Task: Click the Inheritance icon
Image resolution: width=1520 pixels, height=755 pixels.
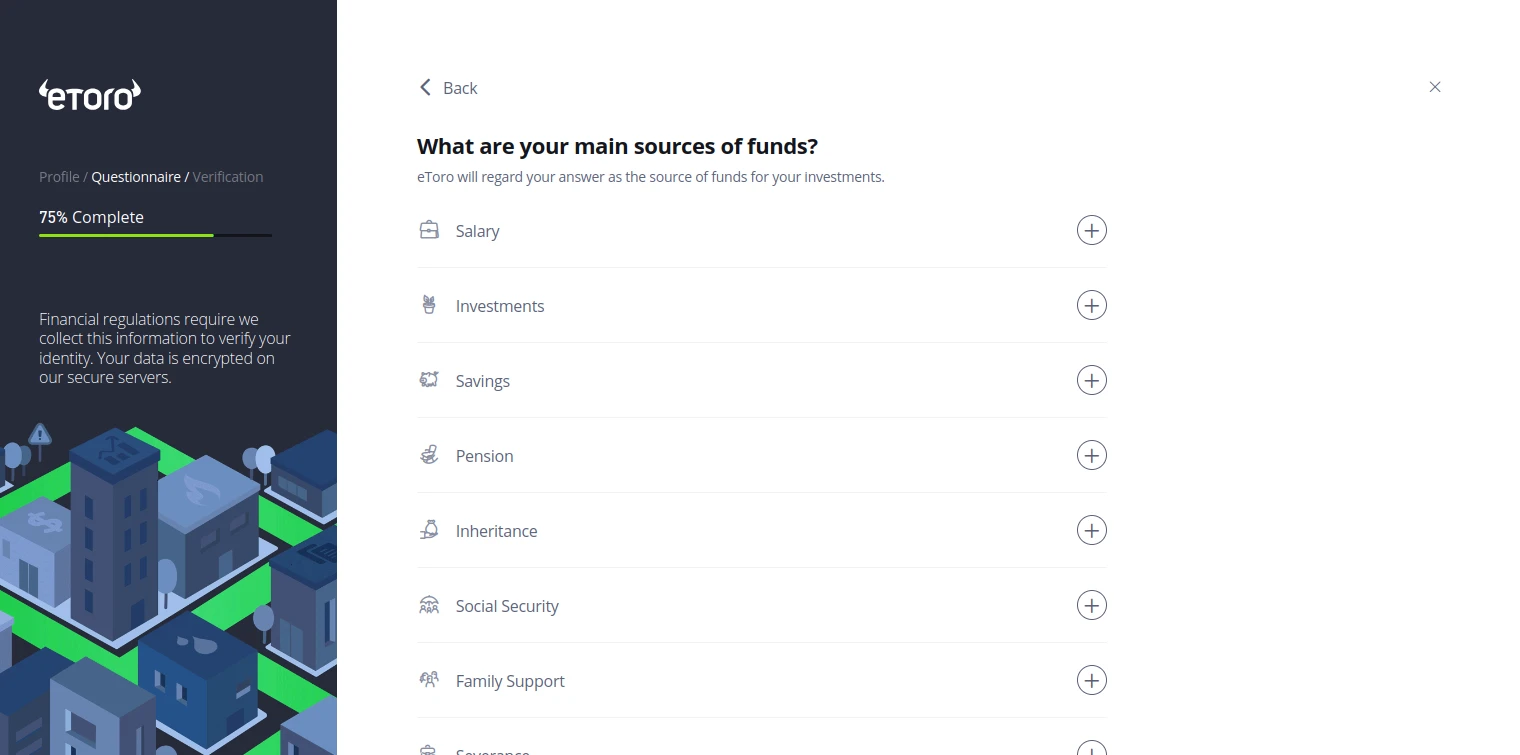Action: (x=429, y=530)
